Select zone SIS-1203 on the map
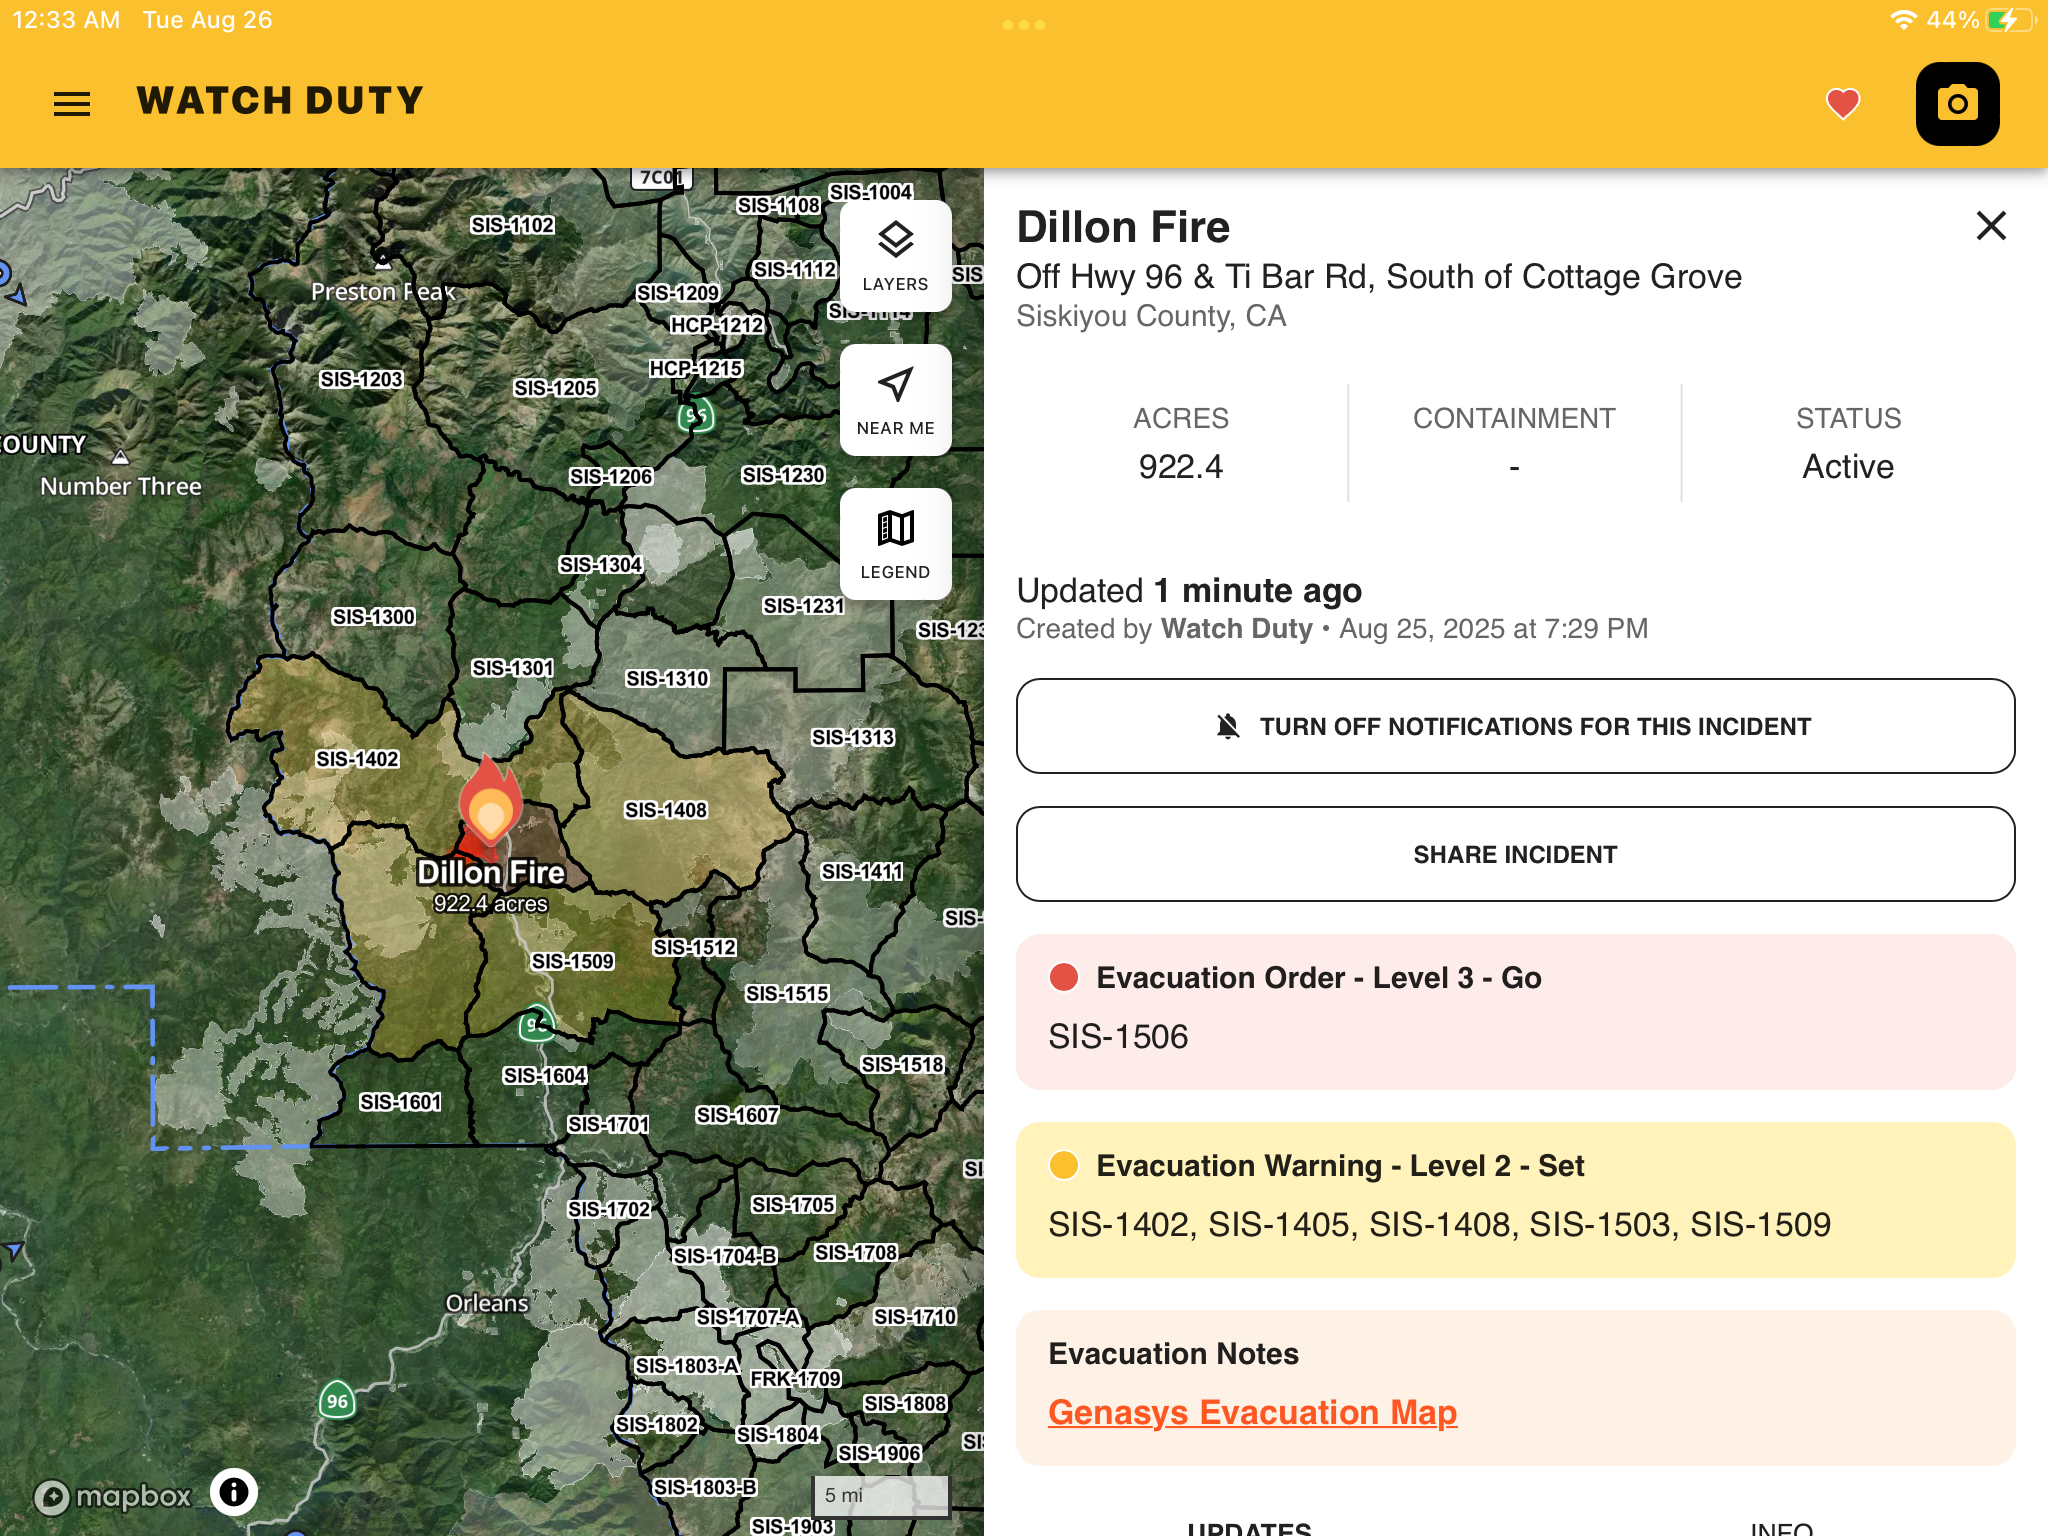Viewport: 2048px width, 1536px height. point(361,379)
